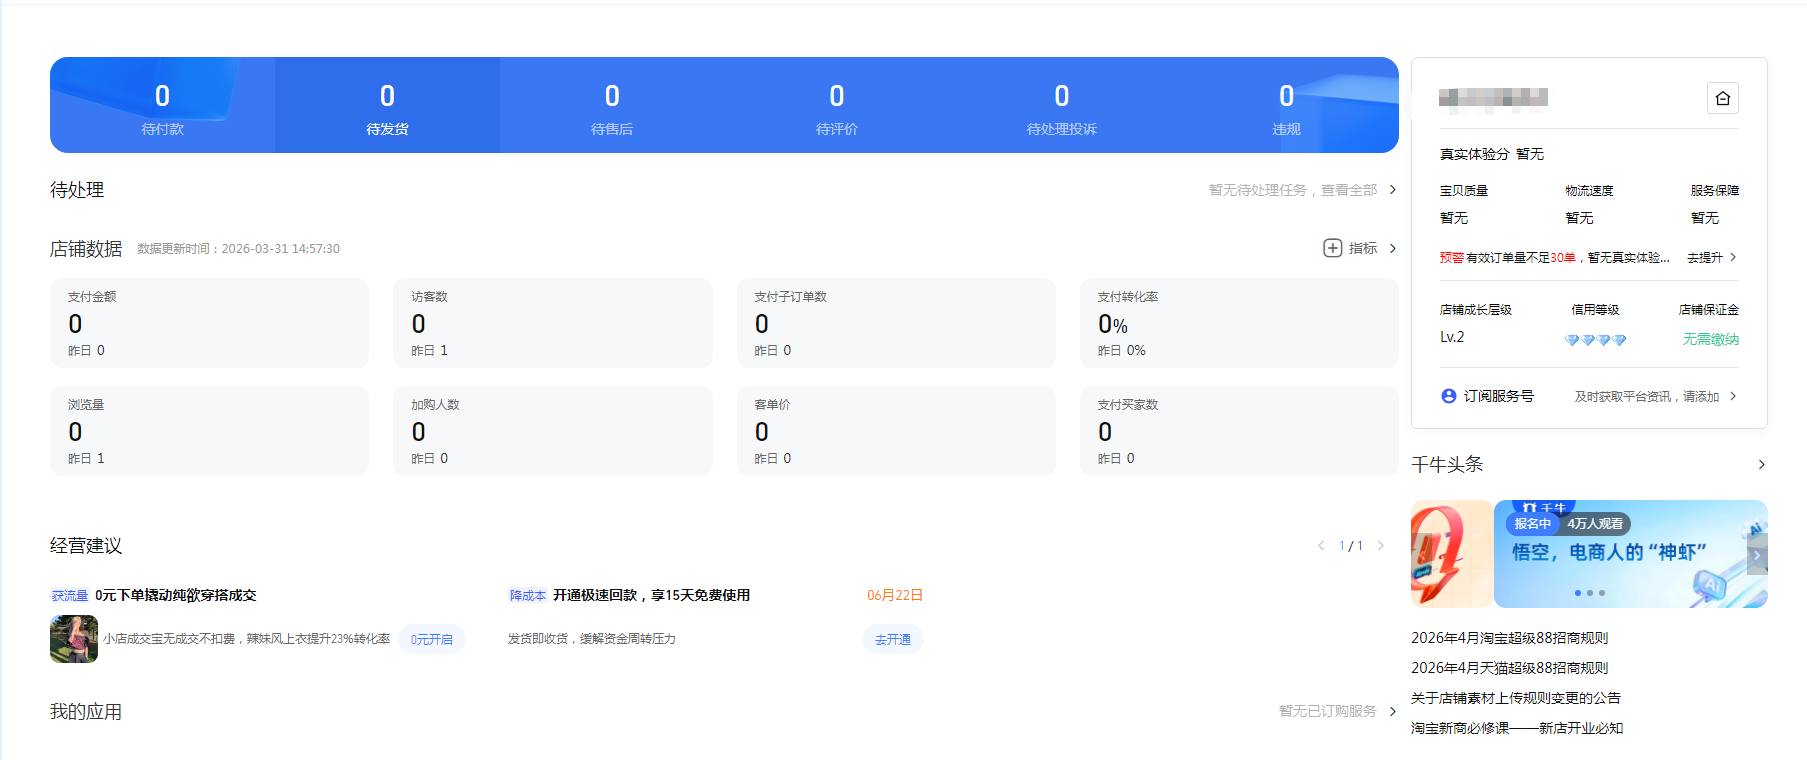Open the 加购人数 data card
The height and width of the screenshot is (760, 1807).
[553, 431]
